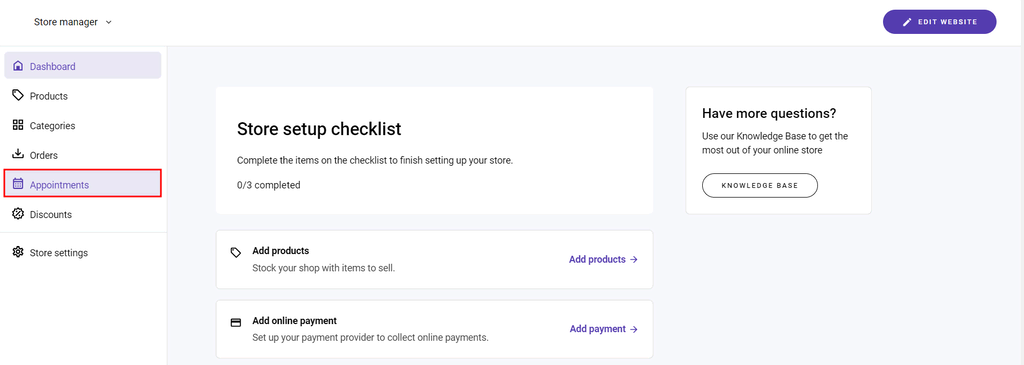Click the Categories grid icon

tap(18, 125)
